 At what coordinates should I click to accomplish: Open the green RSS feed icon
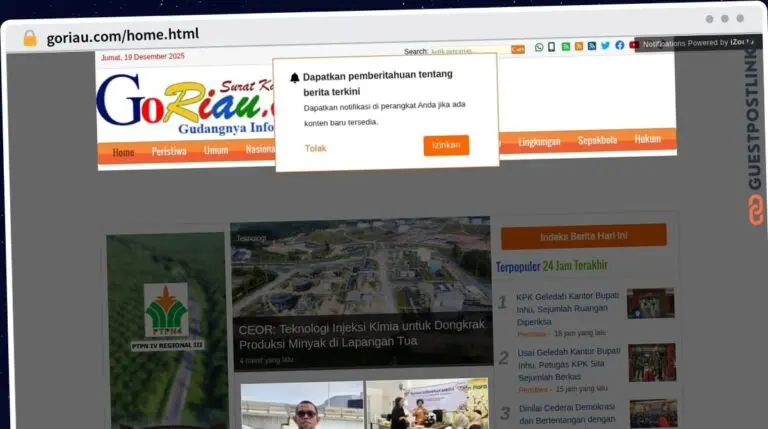coord(566,47)
